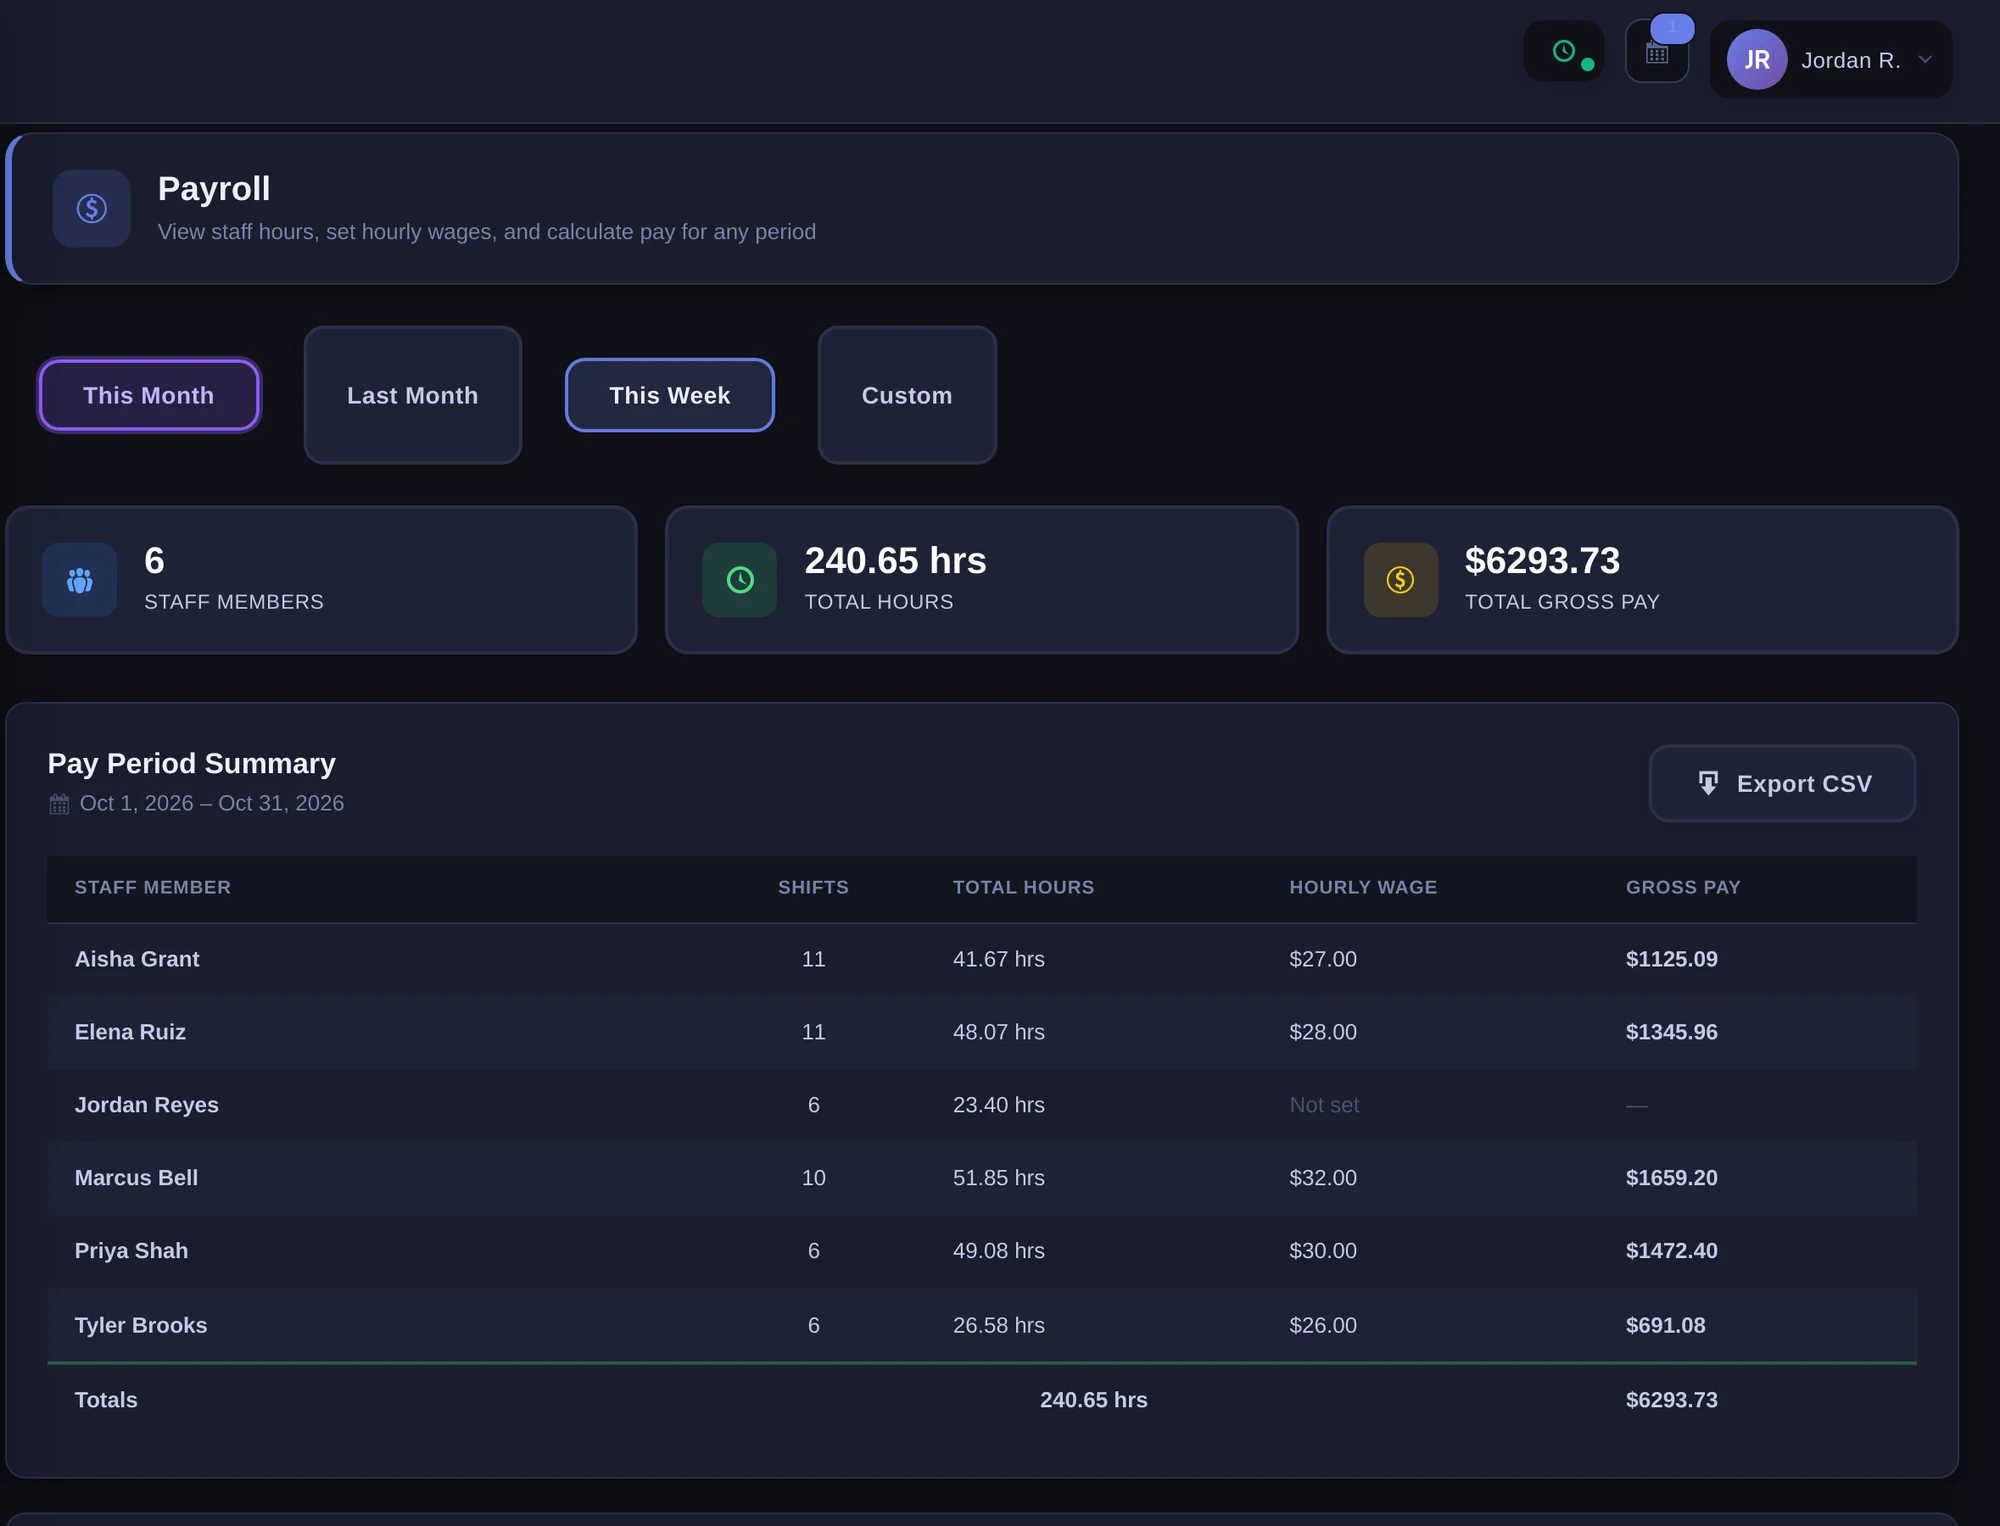Click the Hourly Wage column header
The width and height of the screenshot is (2000, 1526).
coord(1364,887)
